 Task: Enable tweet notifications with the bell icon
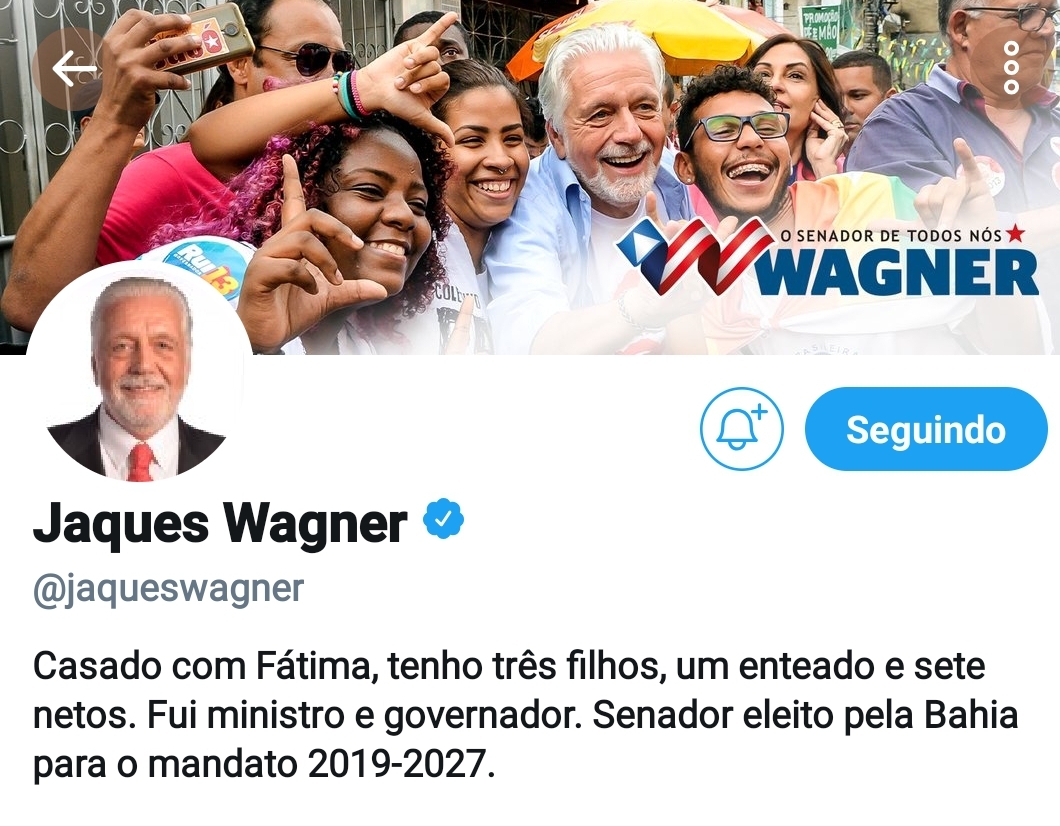click(741, 428)
